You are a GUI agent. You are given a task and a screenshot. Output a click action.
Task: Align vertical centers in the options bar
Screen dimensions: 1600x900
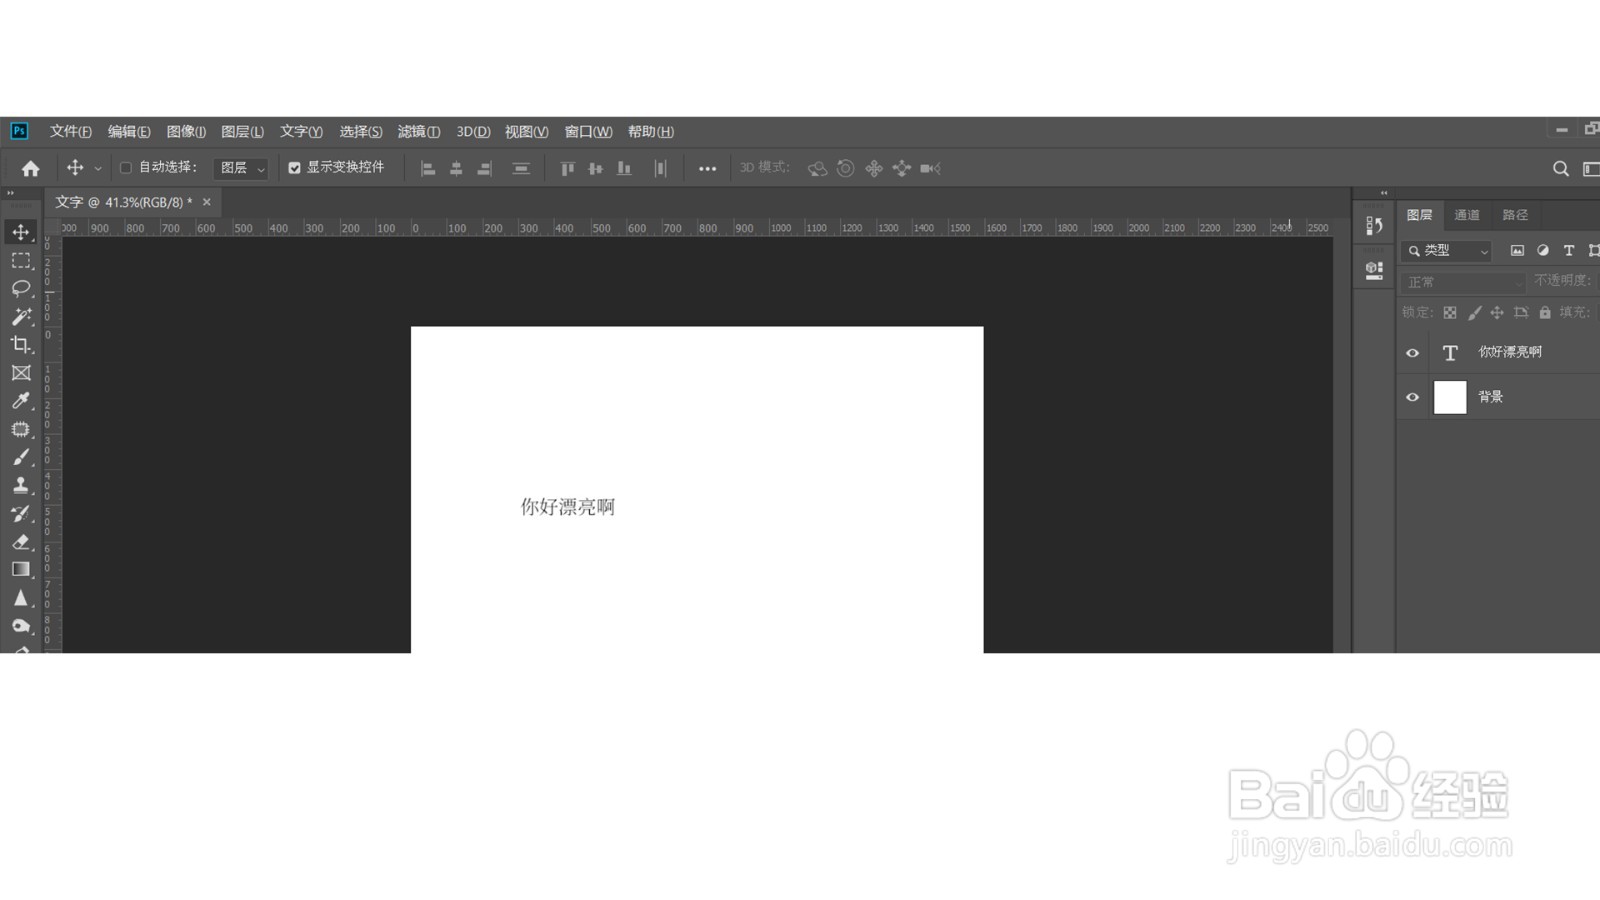click(x=595, y=168)
